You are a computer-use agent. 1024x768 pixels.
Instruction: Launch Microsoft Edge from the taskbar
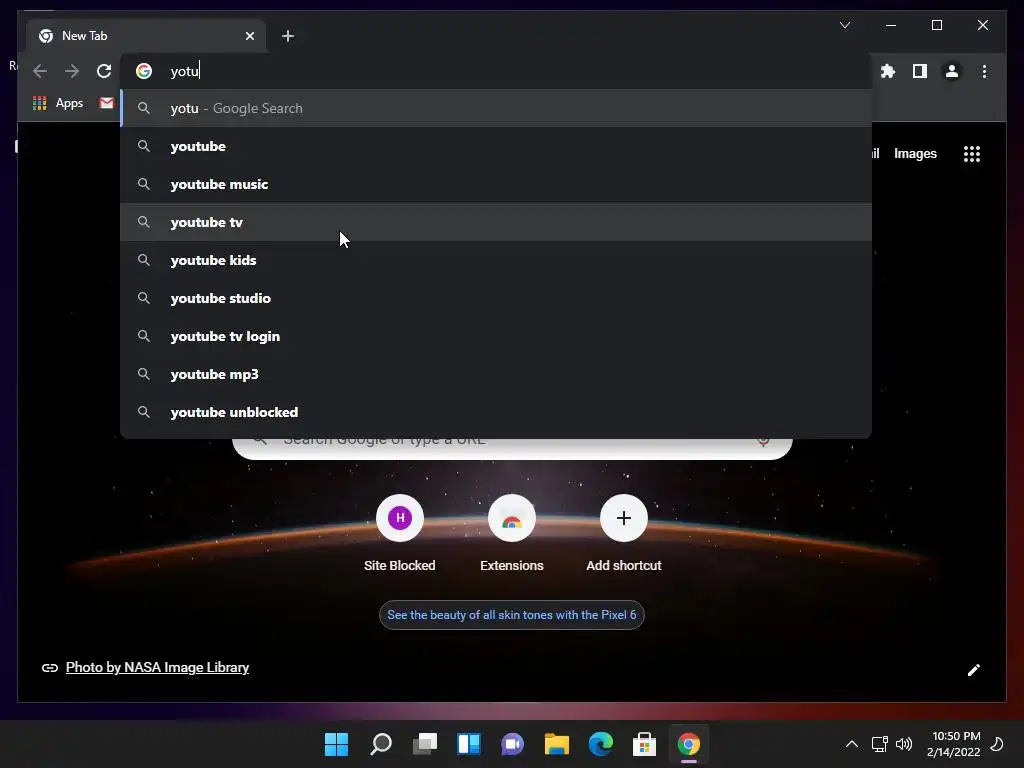[601, 744]
